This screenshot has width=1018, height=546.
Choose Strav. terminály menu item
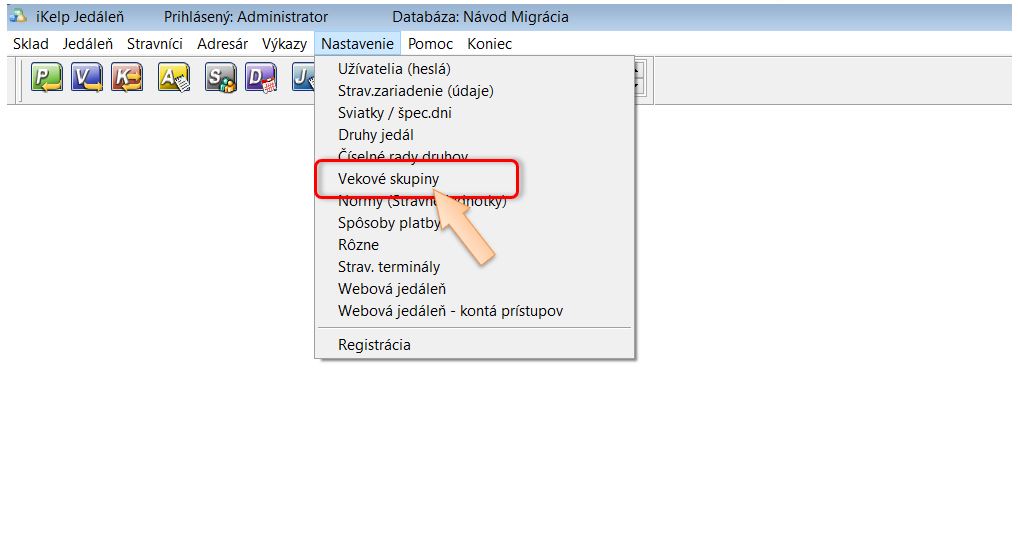click(x=389, y=267)
